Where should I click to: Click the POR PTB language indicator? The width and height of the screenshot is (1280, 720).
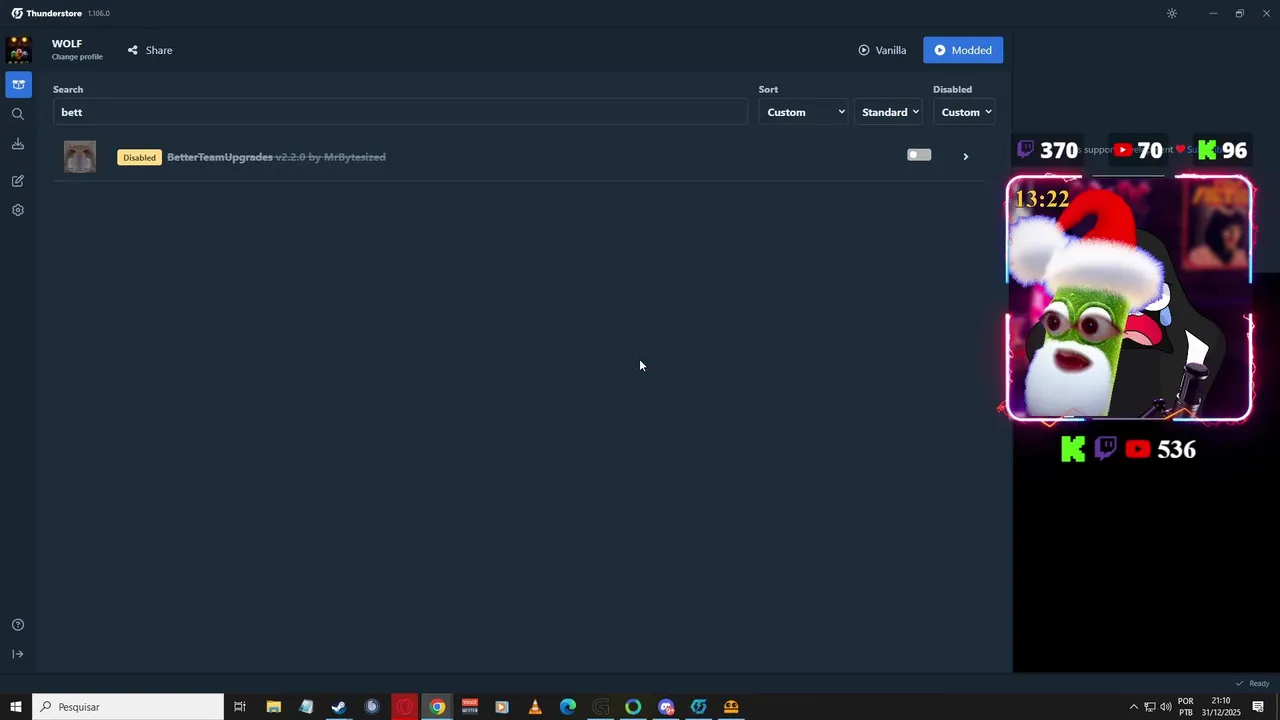[1186, 707]
